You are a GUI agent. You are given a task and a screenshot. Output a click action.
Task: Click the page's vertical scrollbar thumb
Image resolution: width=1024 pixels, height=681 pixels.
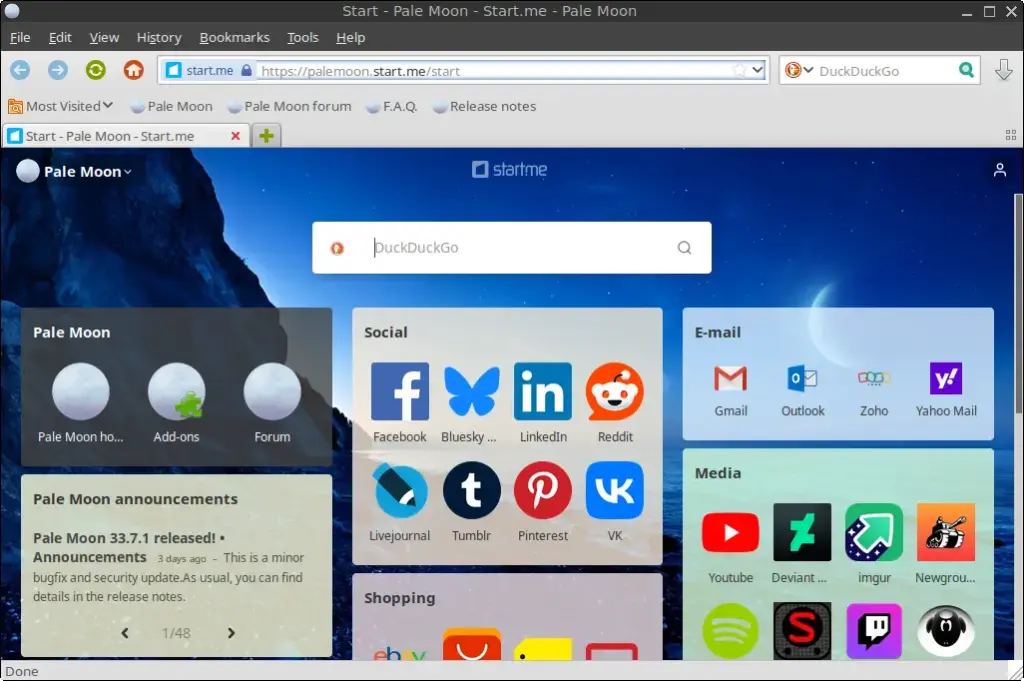1018,304
